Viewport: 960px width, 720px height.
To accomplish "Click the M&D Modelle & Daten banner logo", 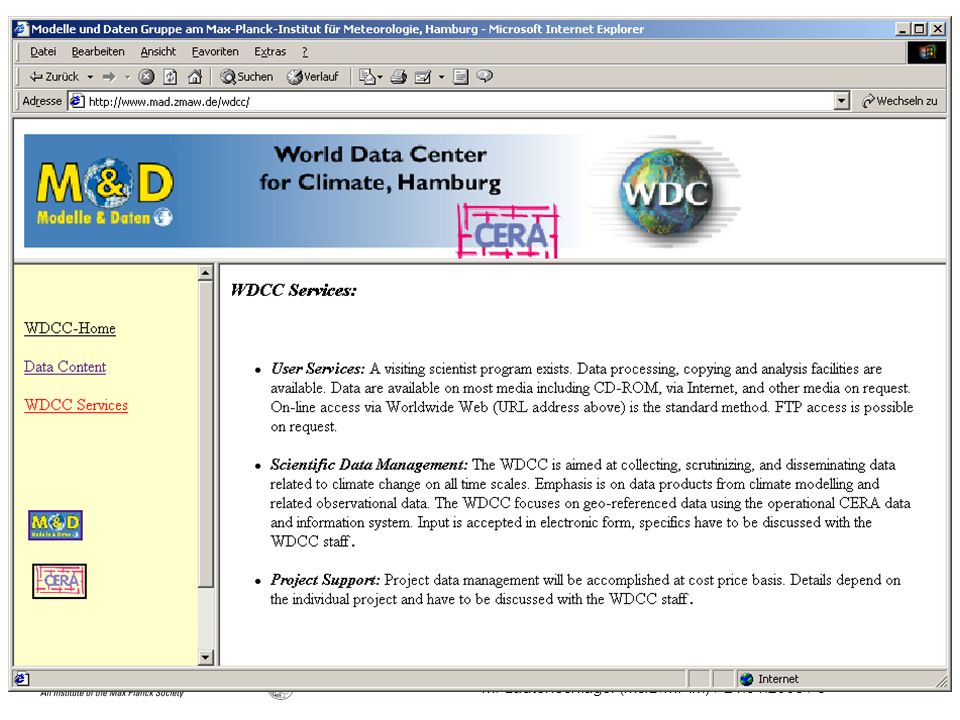I will click(105, 193).
